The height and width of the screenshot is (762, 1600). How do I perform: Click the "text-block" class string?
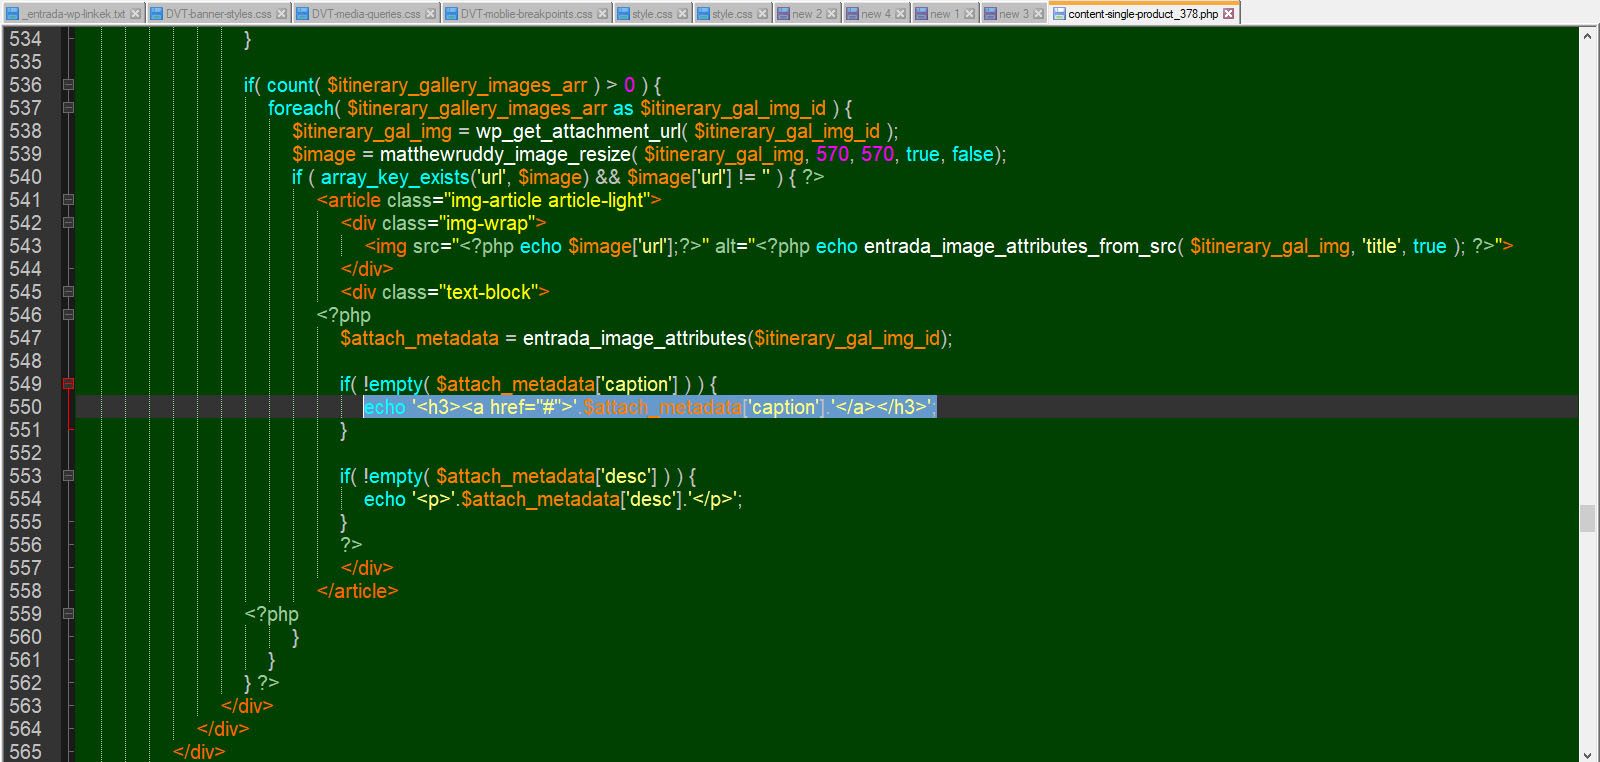(x=488, y=292)
